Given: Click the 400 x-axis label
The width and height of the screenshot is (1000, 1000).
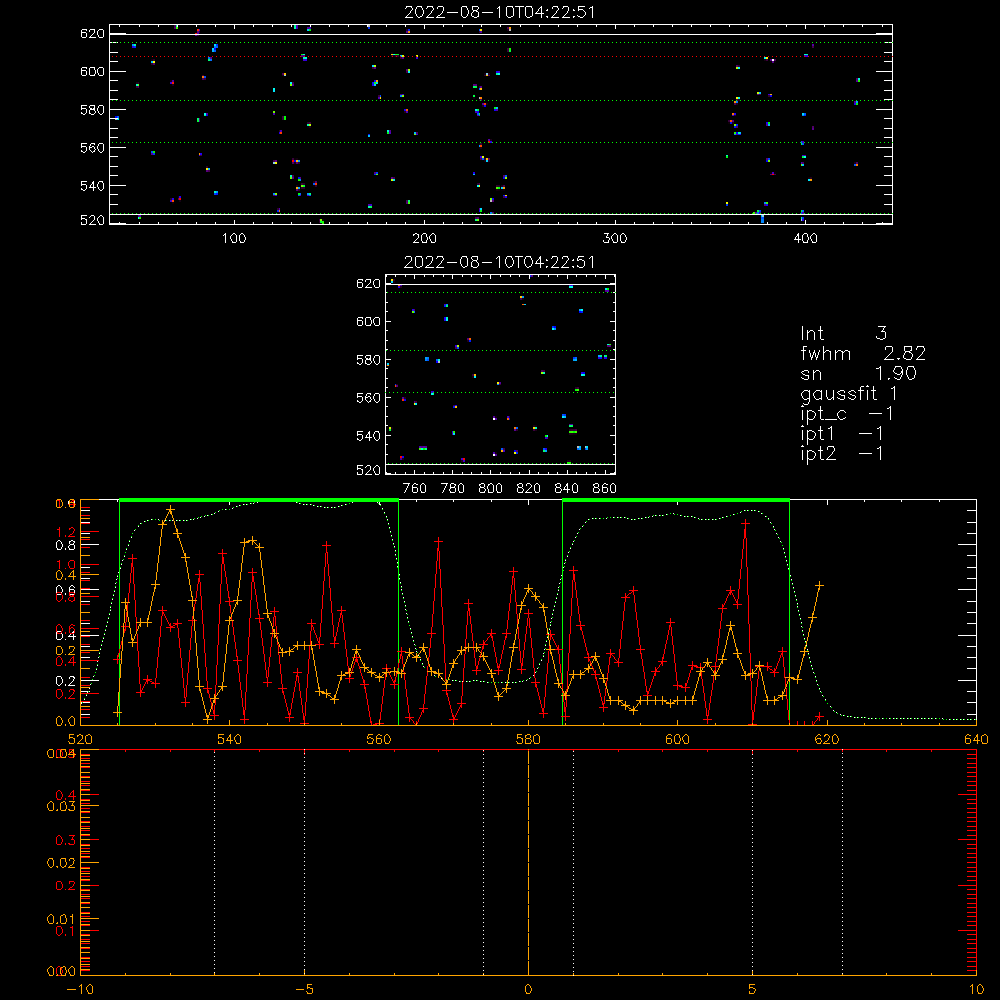Looking at the screenshot, I should pyautogui.click(x=805, y=239).
